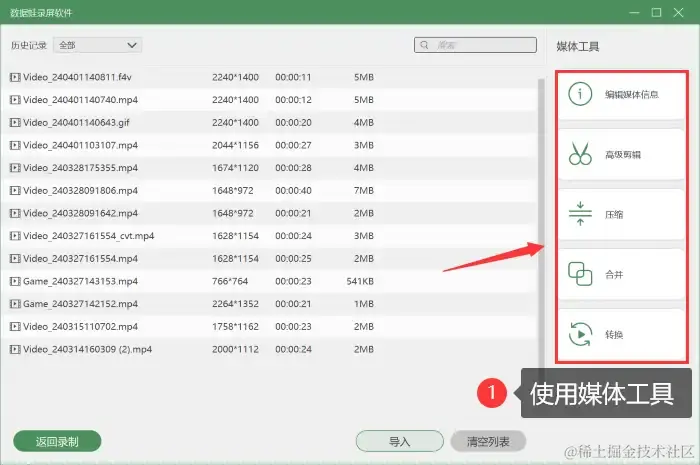The width and height of the screenshot is (700, 465).
Task: Click the 541KB file size
Action: tap(360, 281)
